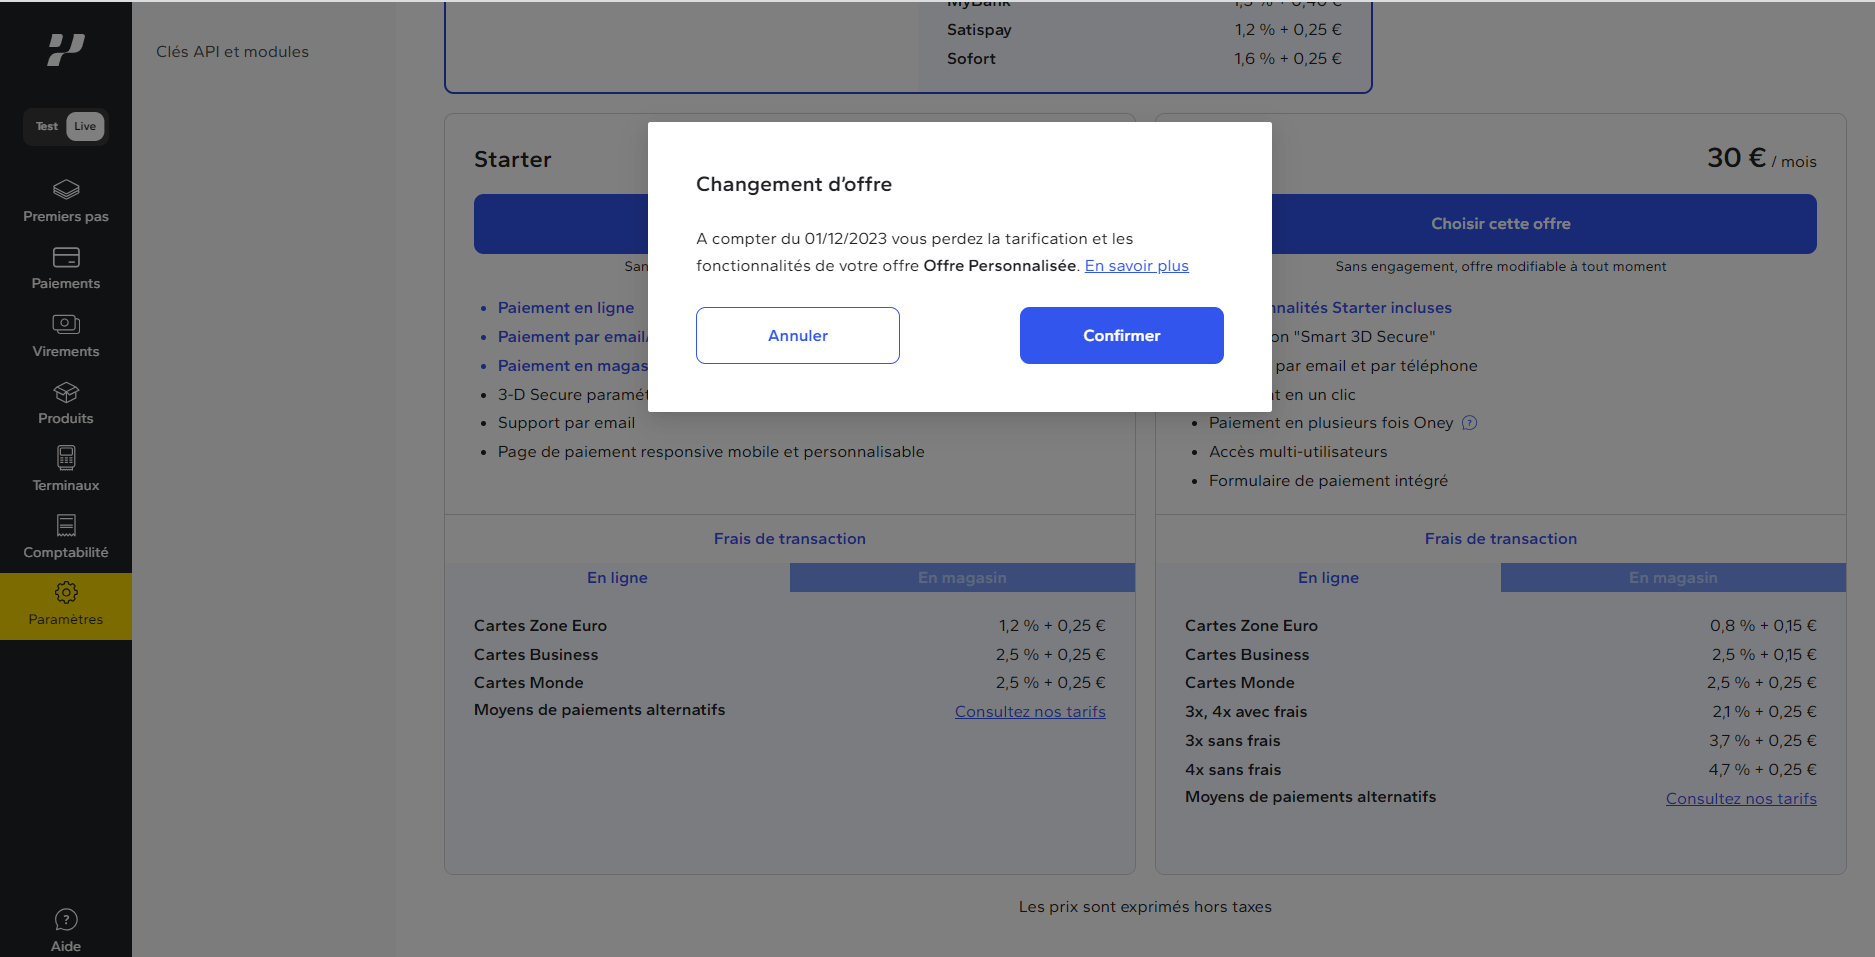Click the Starter plan heading
Image resolution: width=1875 pixels, height=957 pixels.
click(513, 160)
